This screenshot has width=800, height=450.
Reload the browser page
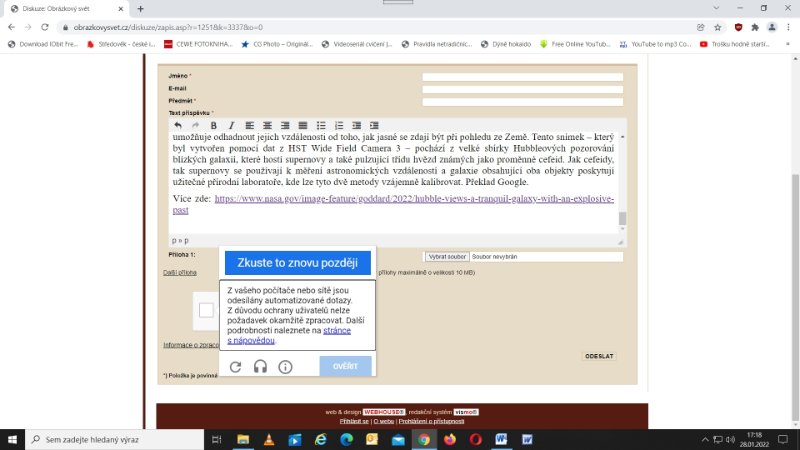(45, 27)
